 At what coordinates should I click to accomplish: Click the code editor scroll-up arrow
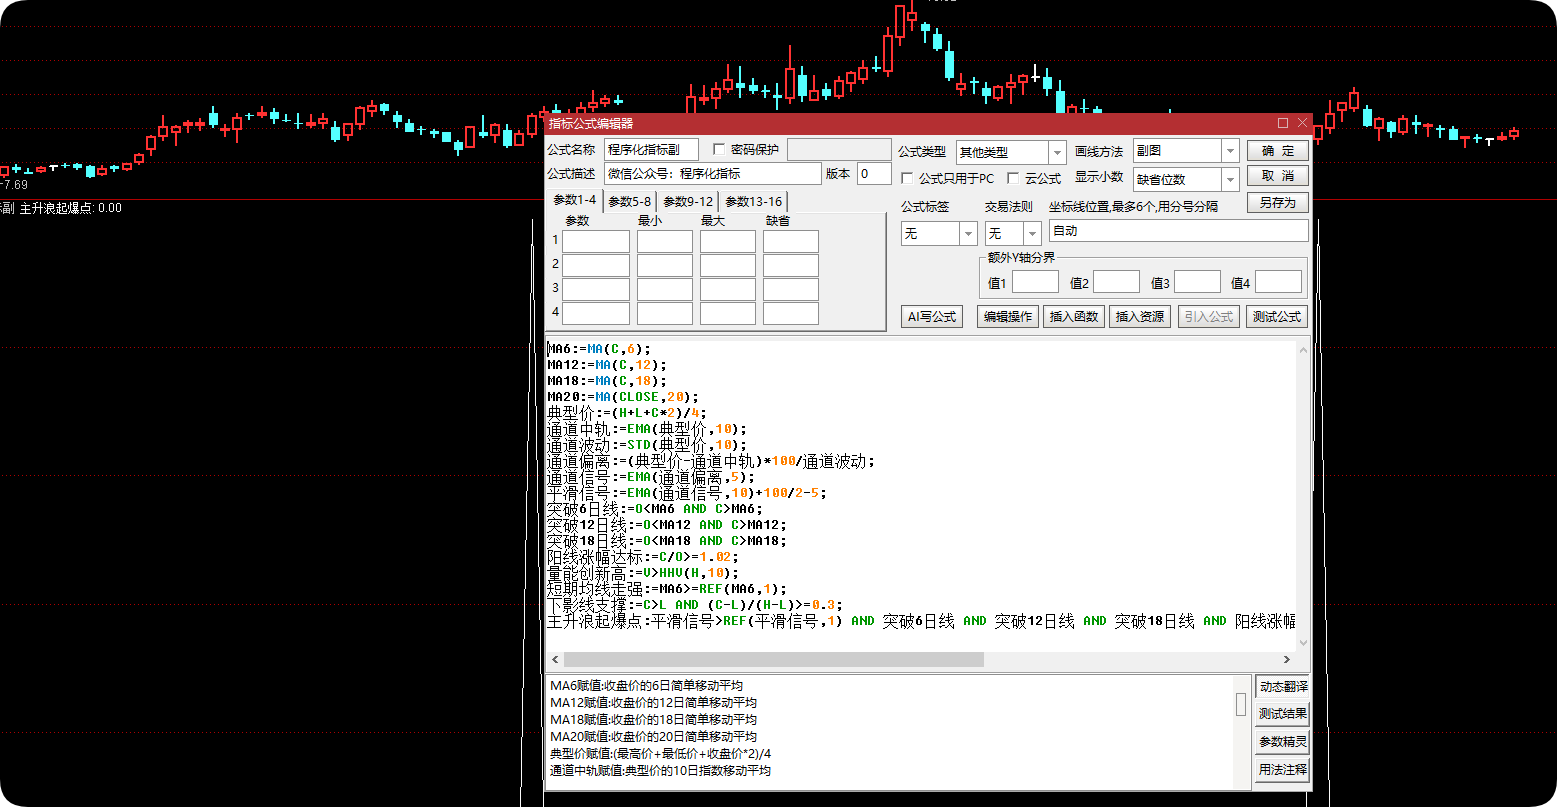(1302, 350)
